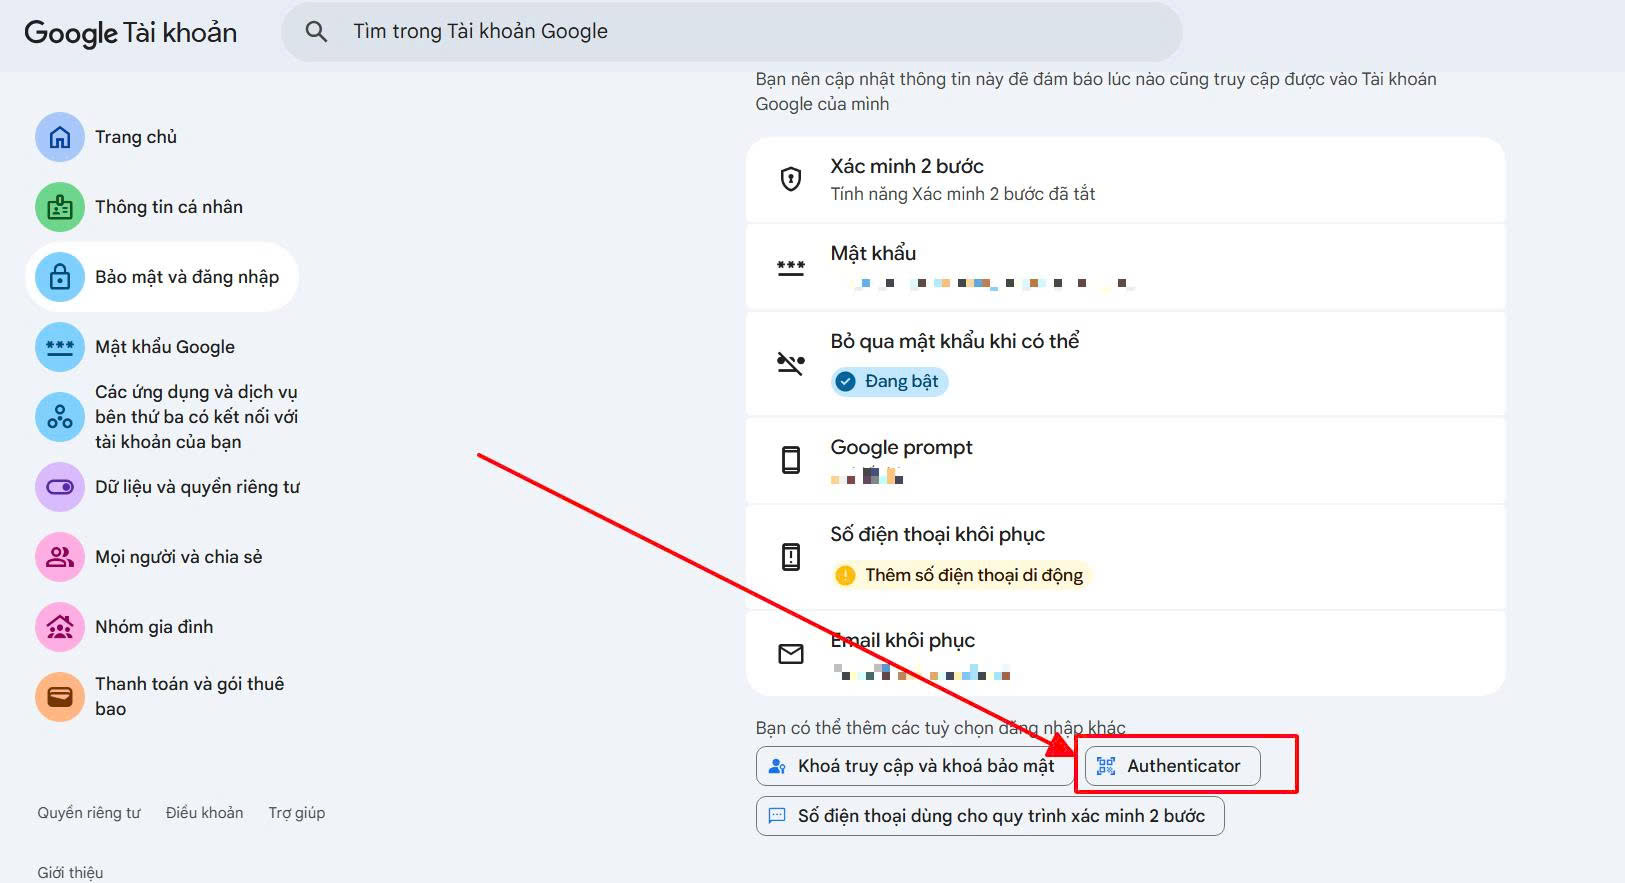Click the Nhóm gia đình family icon
The width and height of the screenshot is (1625, 883).
(60, 627)
